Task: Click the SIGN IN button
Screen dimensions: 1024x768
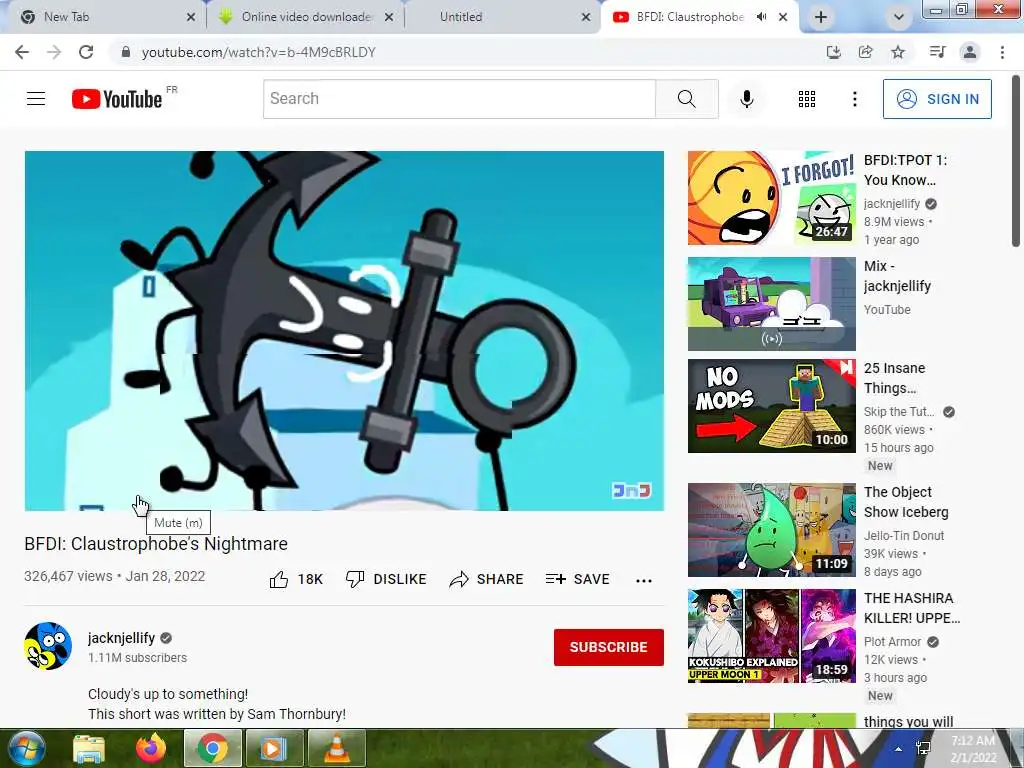Action: point(937,99)
